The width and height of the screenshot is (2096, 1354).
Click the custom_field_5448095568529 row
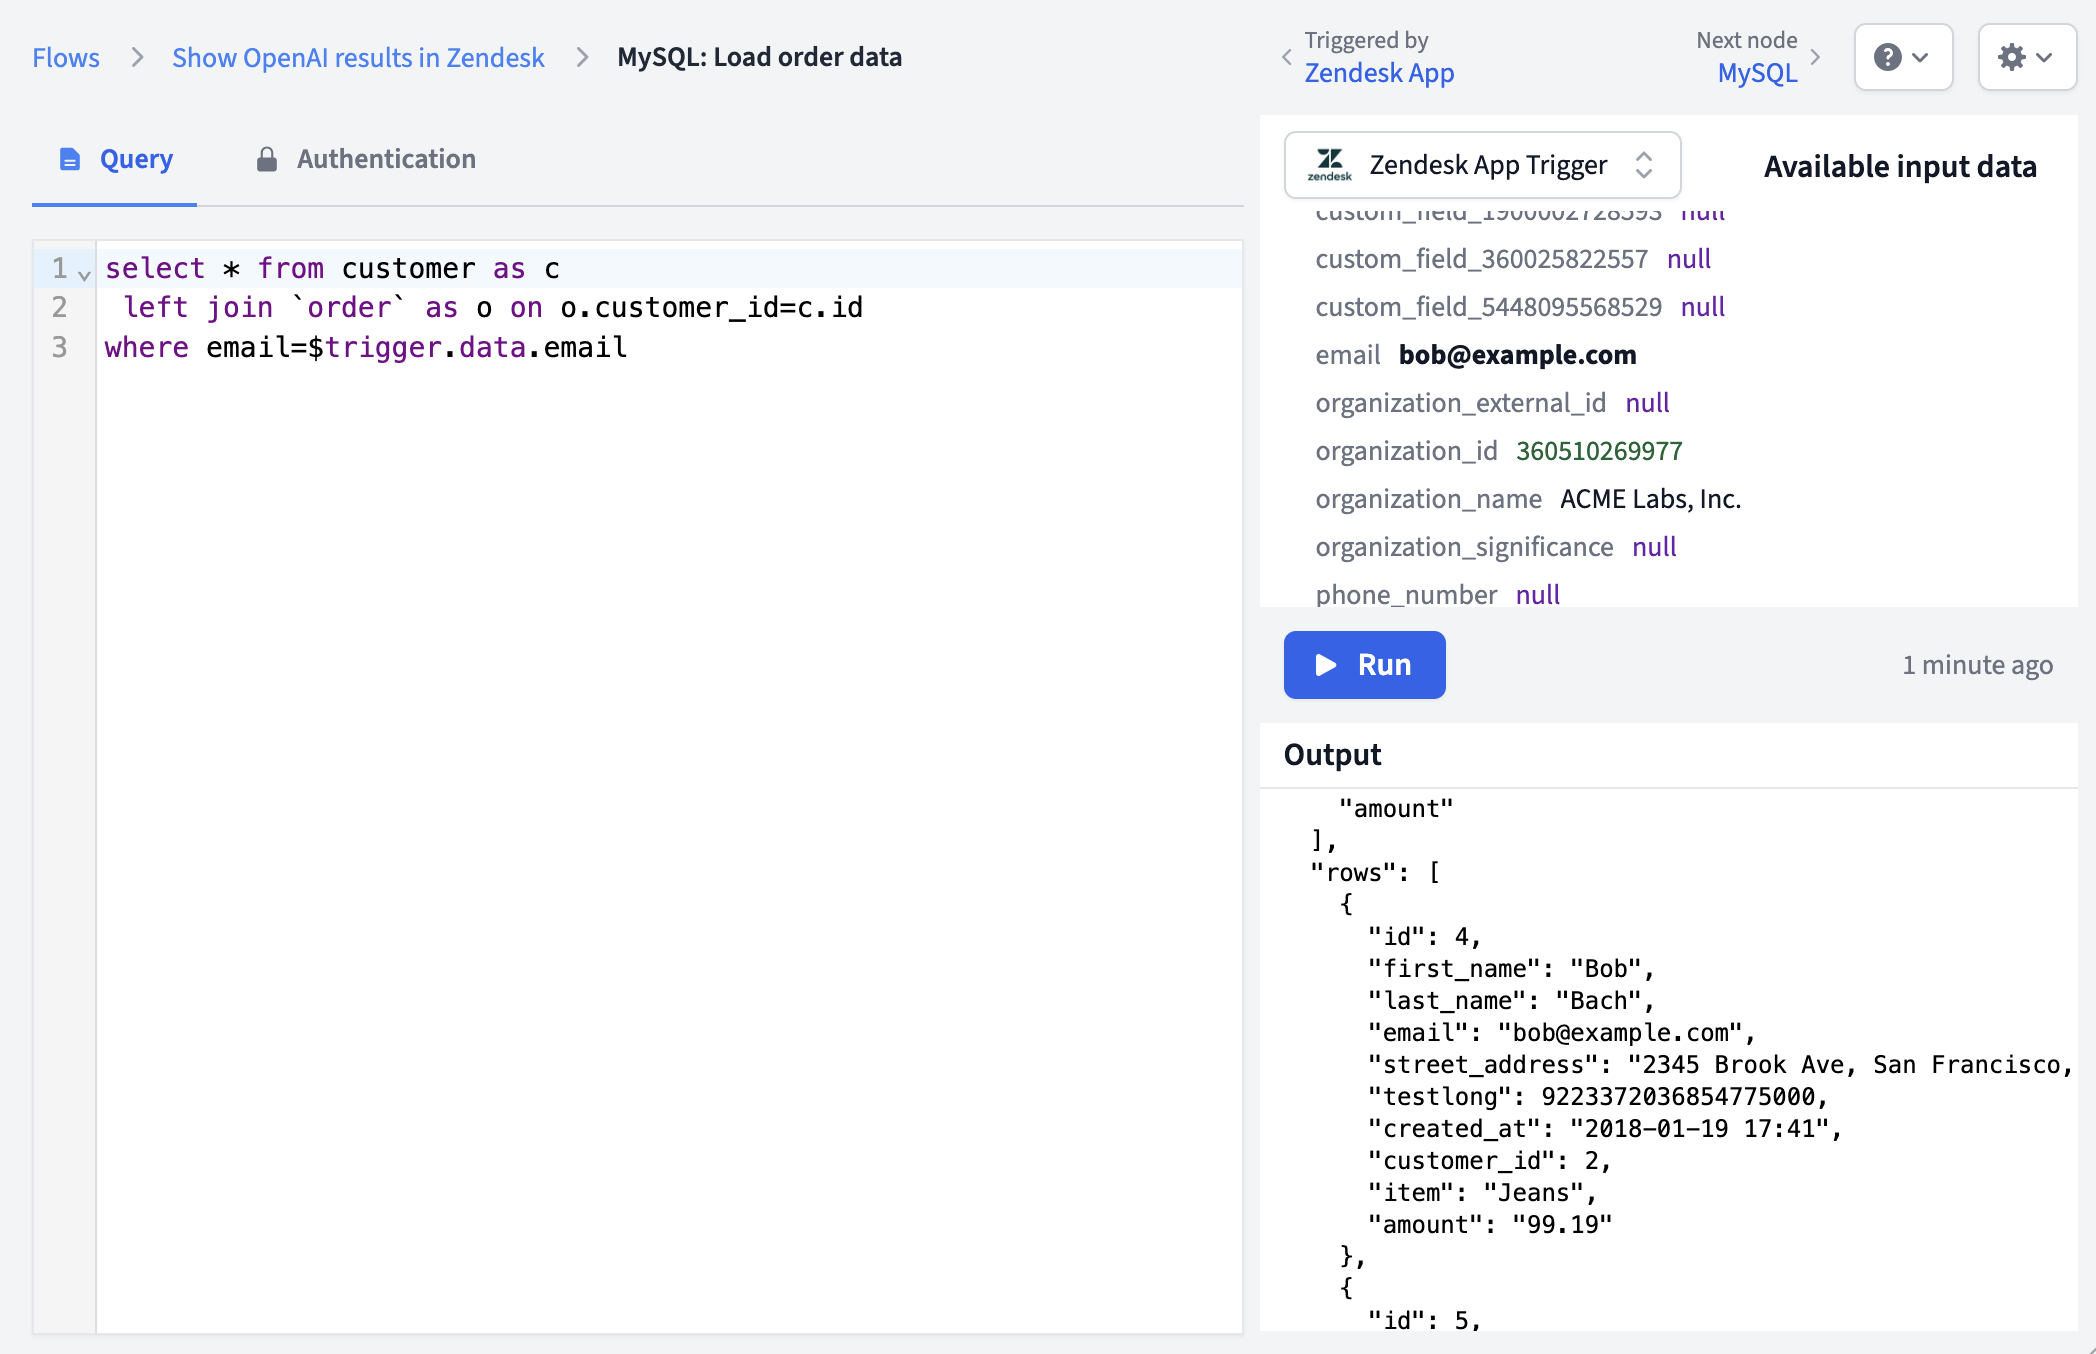1520,307
